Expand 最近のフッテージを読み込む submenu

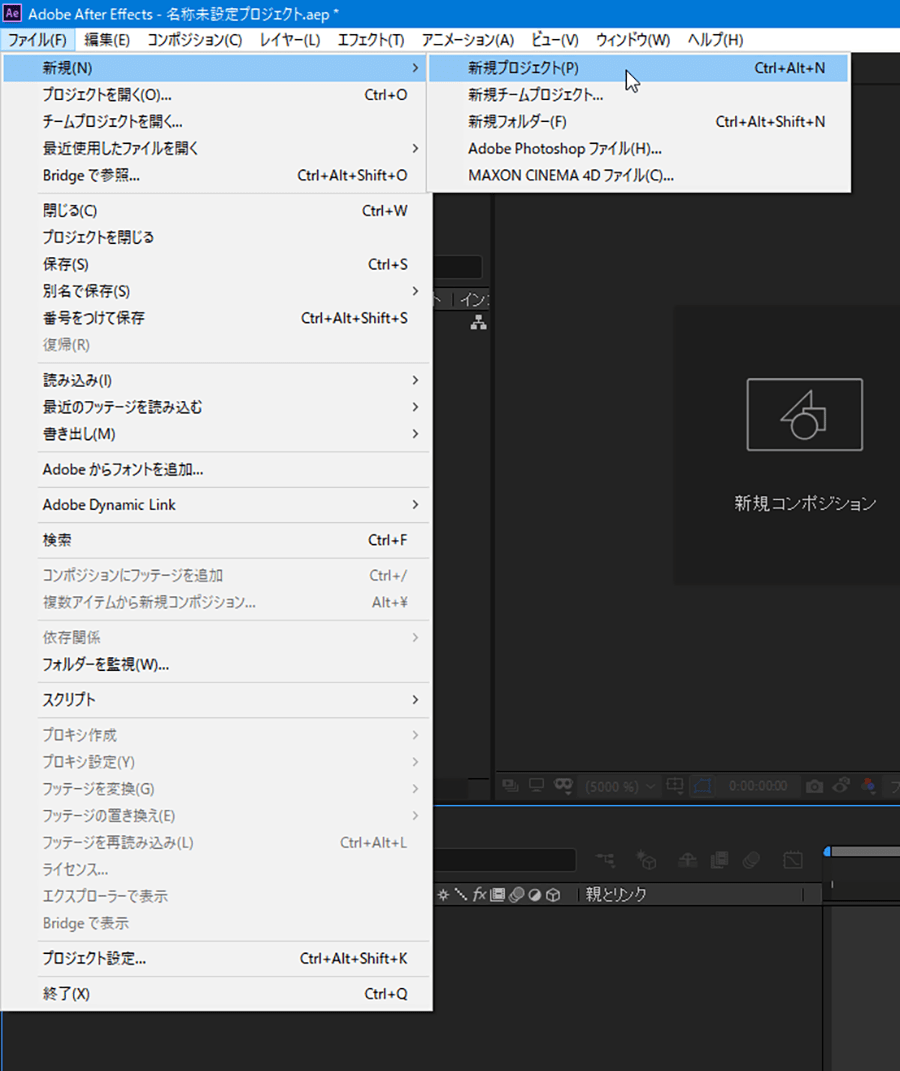[214, 407]
